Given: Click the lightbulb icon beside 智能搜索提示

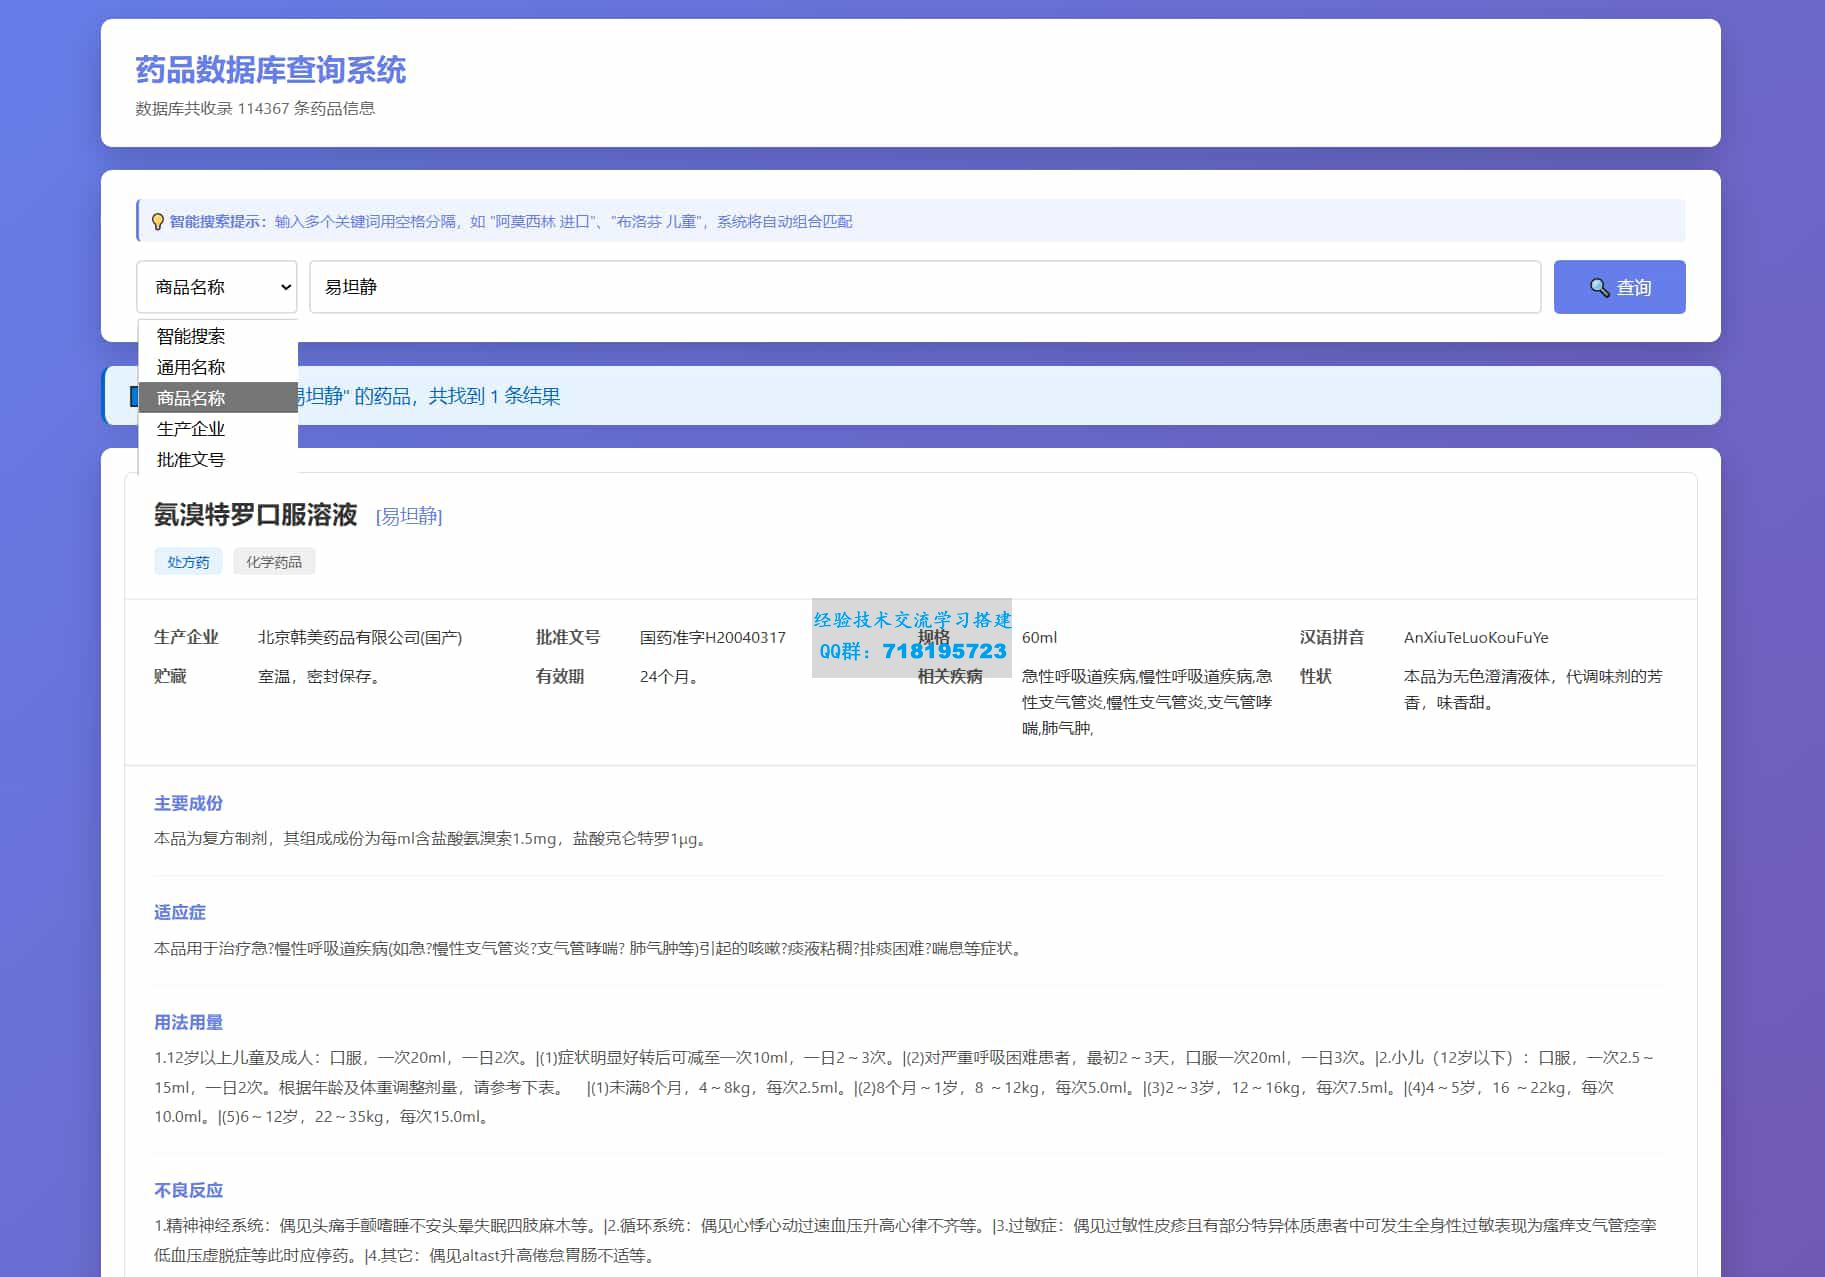Looking at the screenshot, I should coord(157,222).
